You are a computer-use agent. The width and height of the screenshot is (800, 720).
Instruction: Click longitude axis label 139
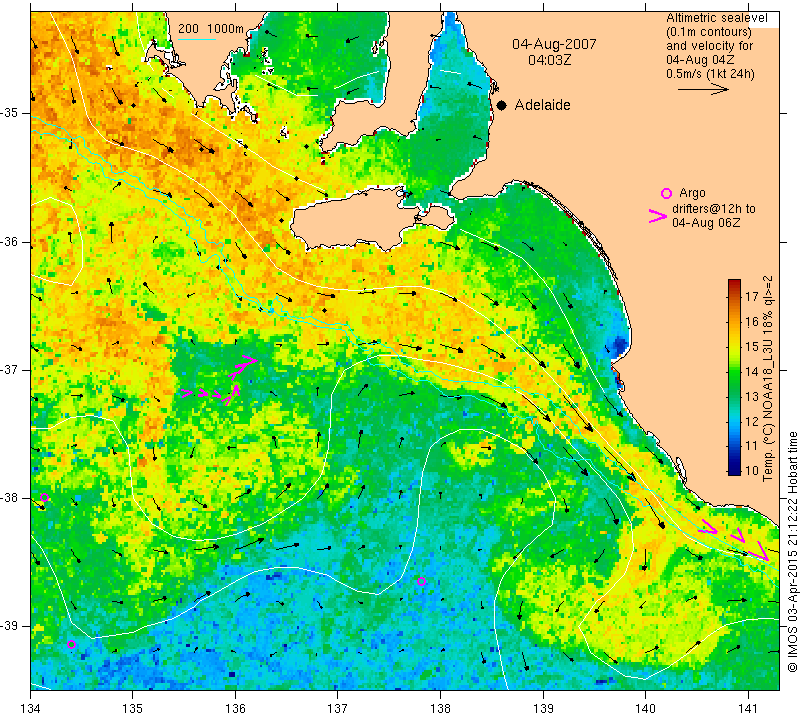(x=543, y=708)
